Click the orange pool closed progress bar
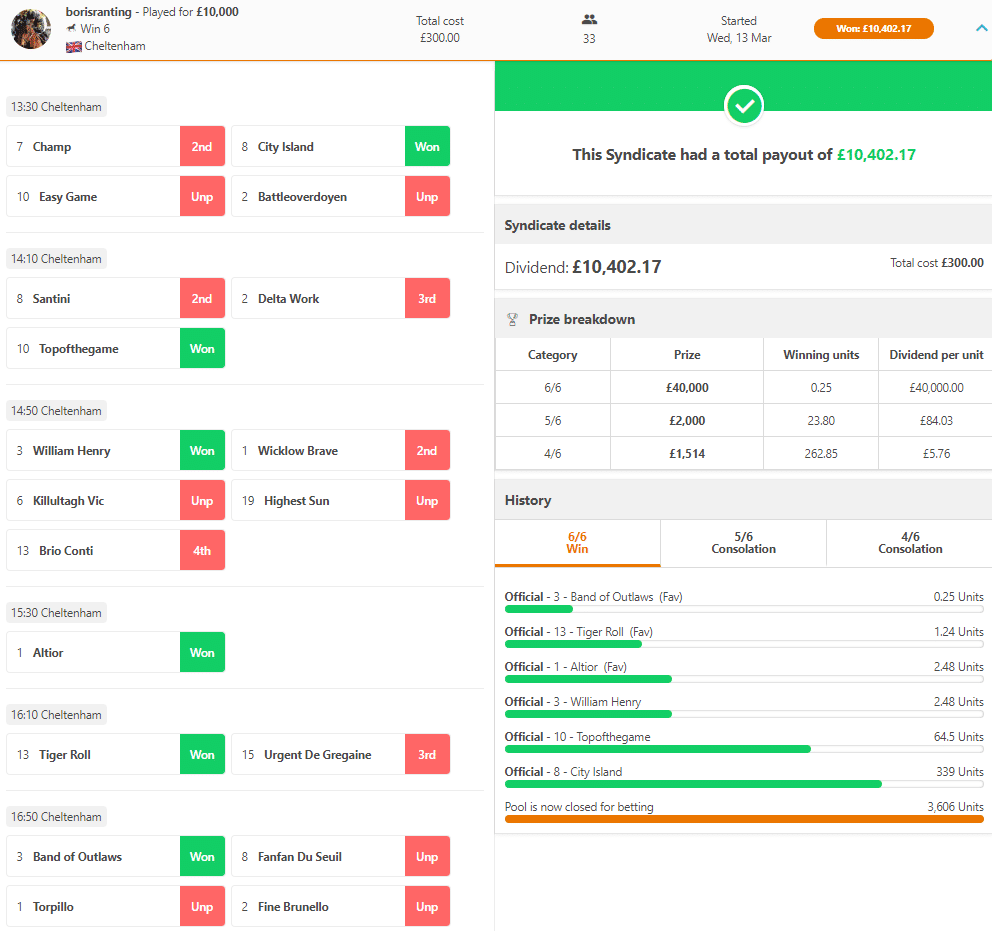 (x=743, y=819)
